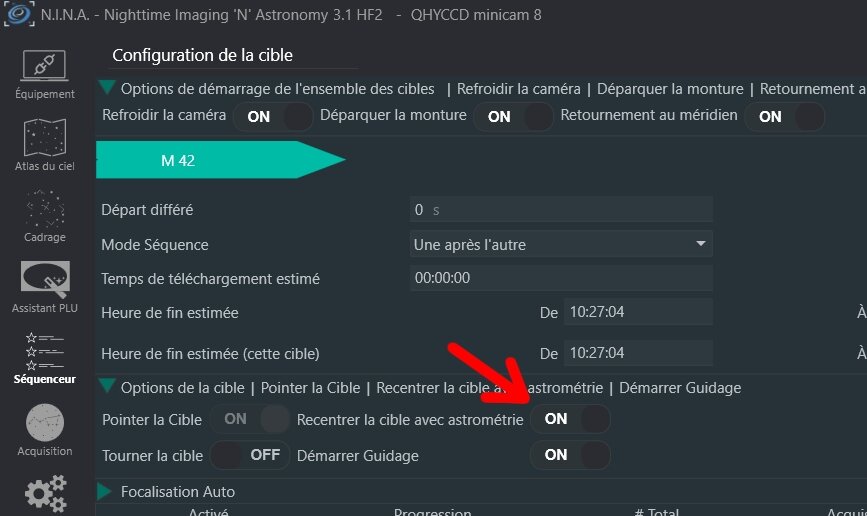Viewport: 867px width, 516px height.
Task: Open the Assistant PLU icon
Action: pos(44,281)
